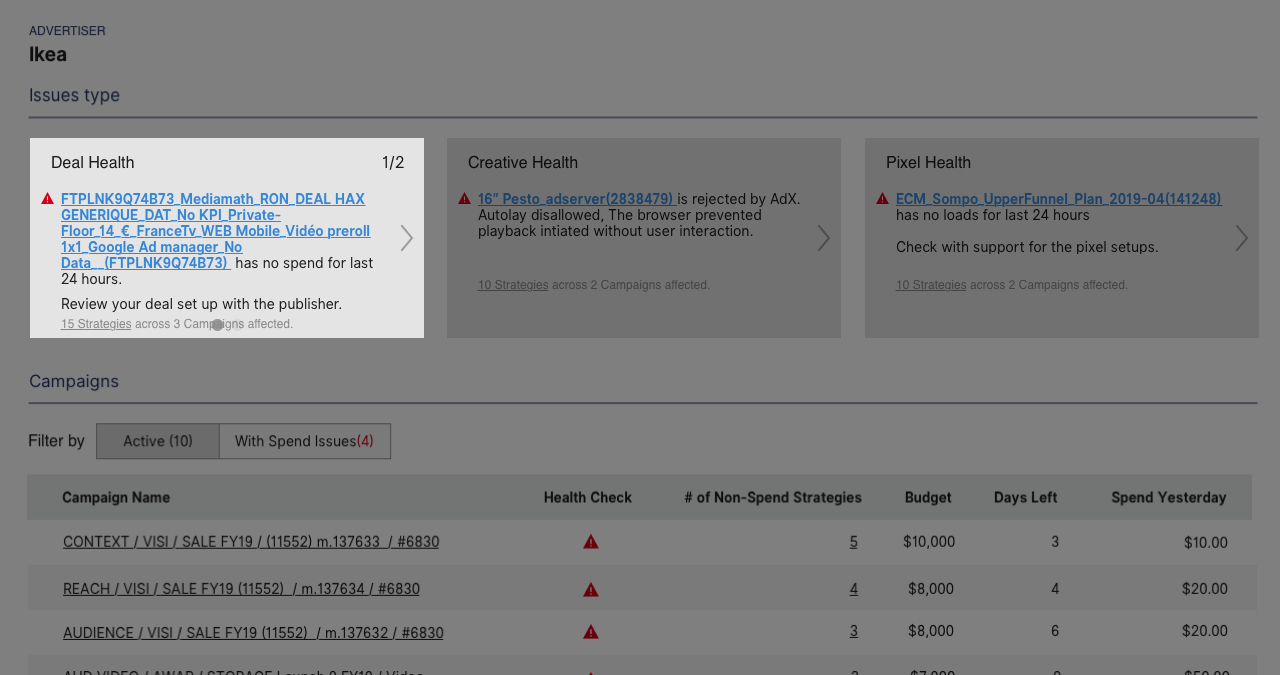Open REACH / VISI / SALE FY19 campaign
Image resolution: width=1280 pixels, height=675 pixels.
pyautogui.click(x=241, y=589)
